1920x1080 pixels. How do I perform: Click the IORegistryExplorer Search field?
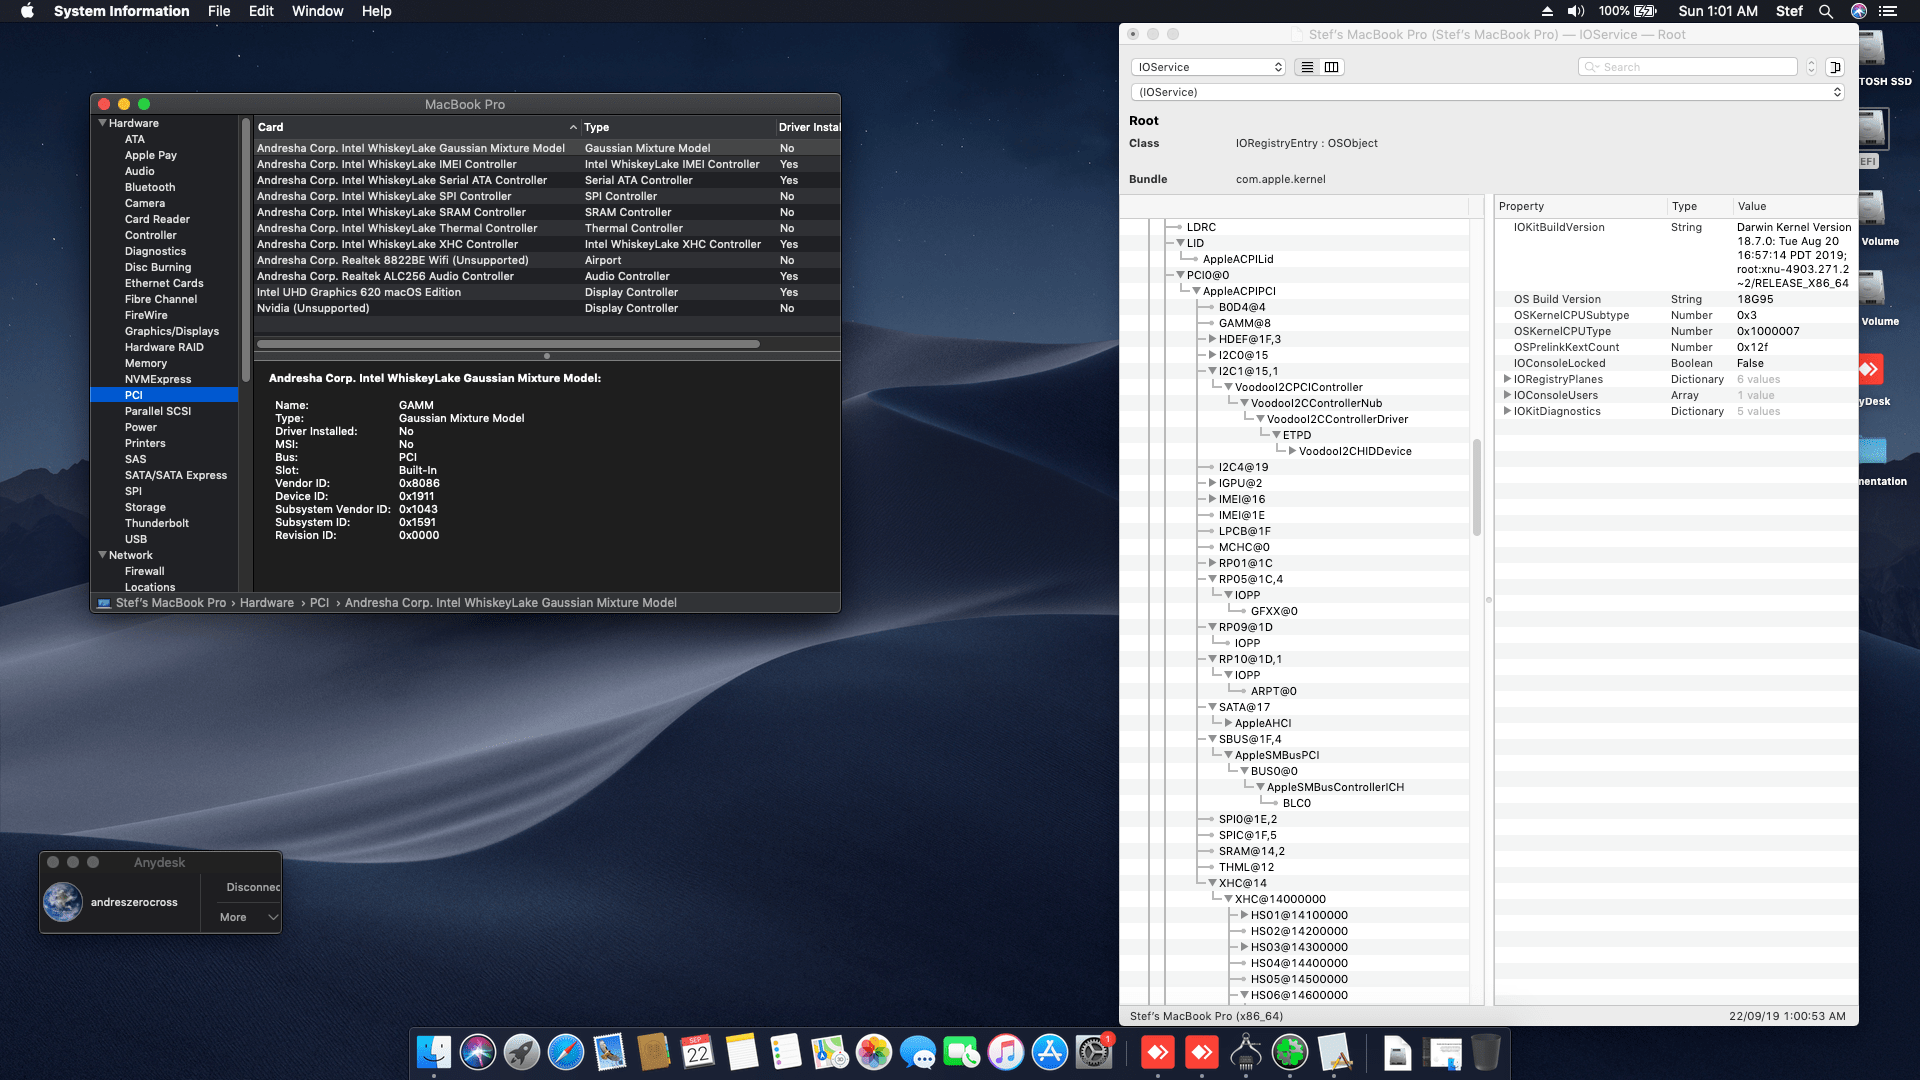pyautogui.click(x=1688, y=67)
